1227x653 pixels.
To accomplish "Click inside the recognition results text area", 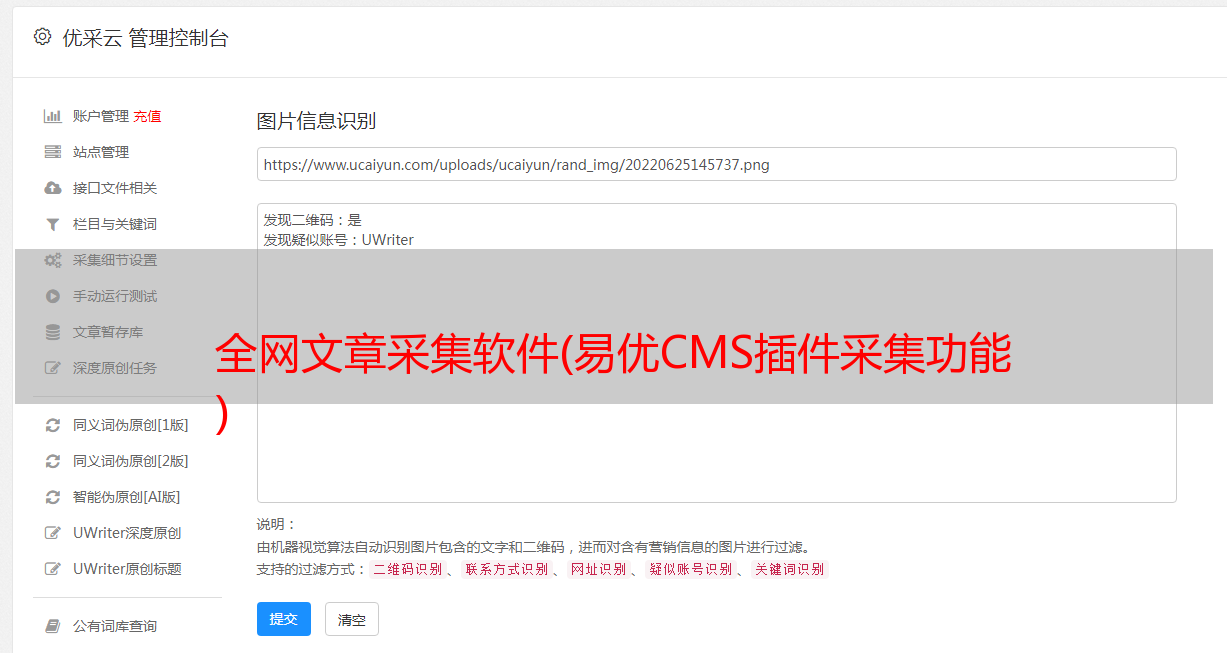I will click(x=716, y=353).
